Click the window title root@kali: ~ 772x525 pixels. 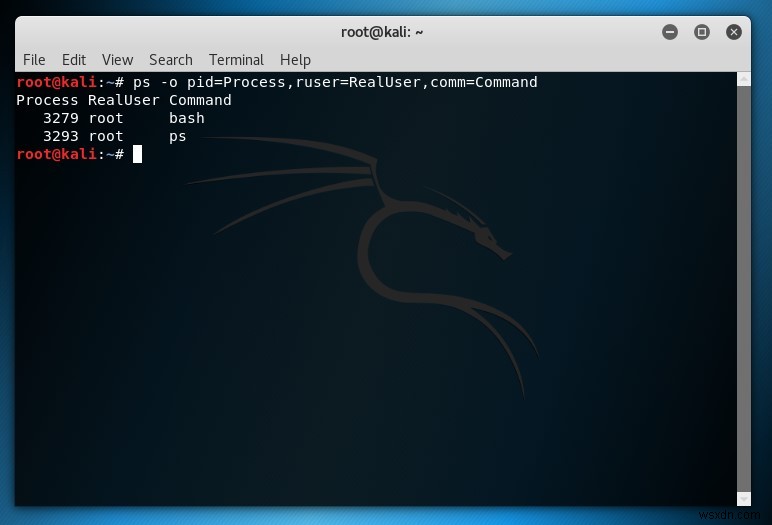click(x=382, y=33)
